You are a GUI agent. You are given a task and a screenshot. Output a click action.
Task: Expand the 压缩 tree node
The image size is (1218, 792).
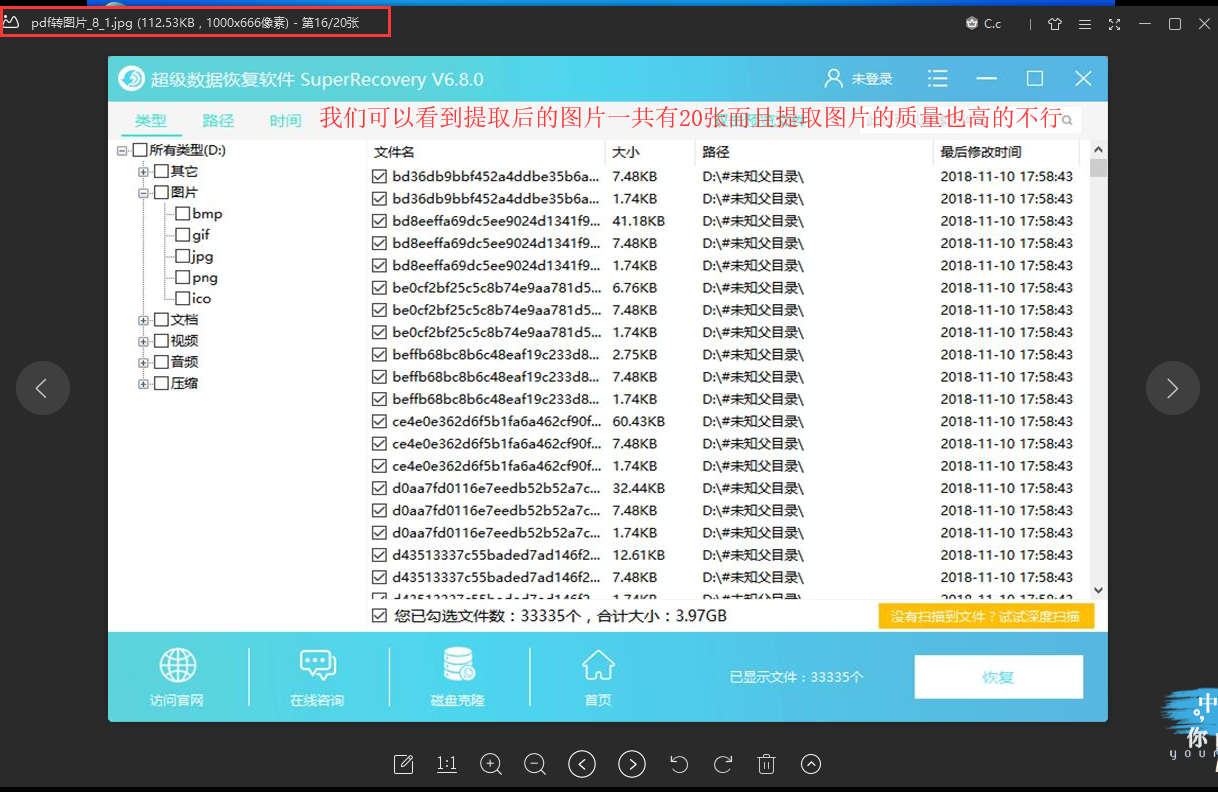coord(144,383)
